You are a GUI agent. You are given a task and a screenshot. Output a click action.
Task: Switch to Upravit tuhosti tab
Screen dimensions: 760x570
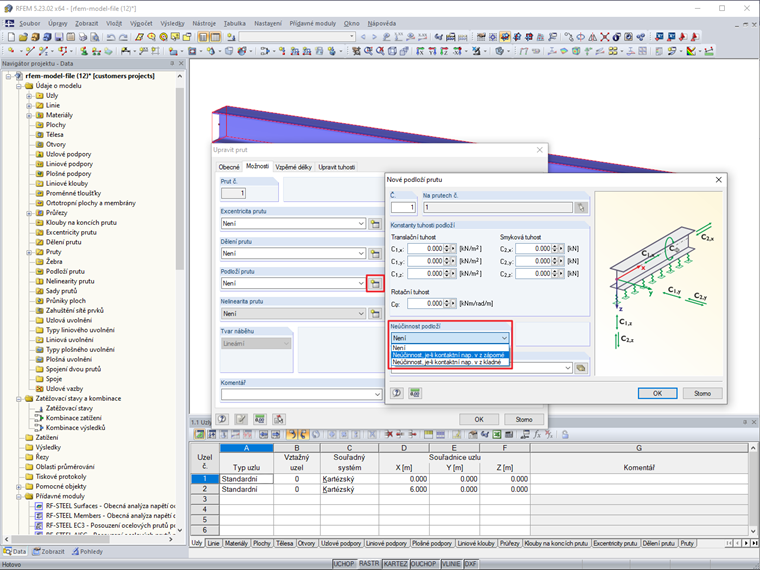tap(337, 167)
